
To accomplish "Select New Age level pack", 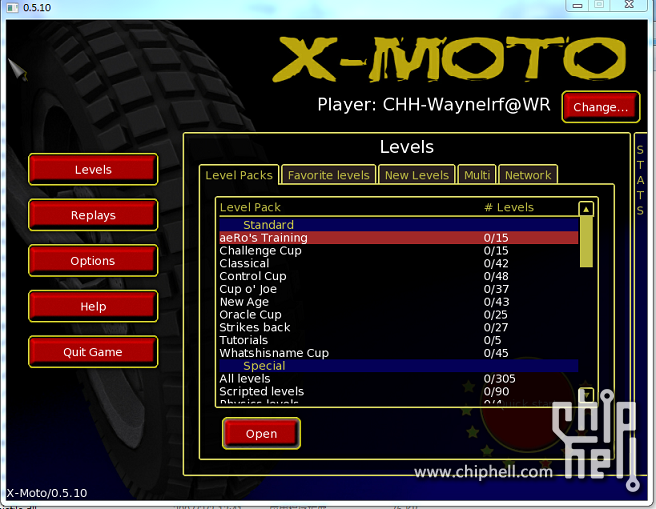I will click(x=398, y=302).
